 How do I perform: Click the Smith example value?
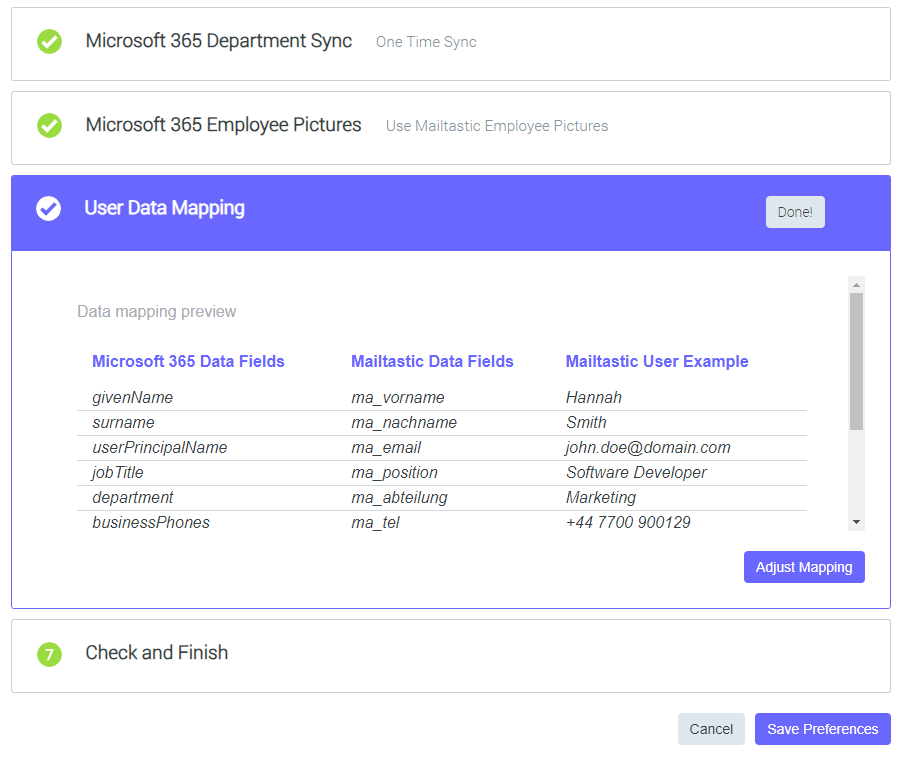586,422
